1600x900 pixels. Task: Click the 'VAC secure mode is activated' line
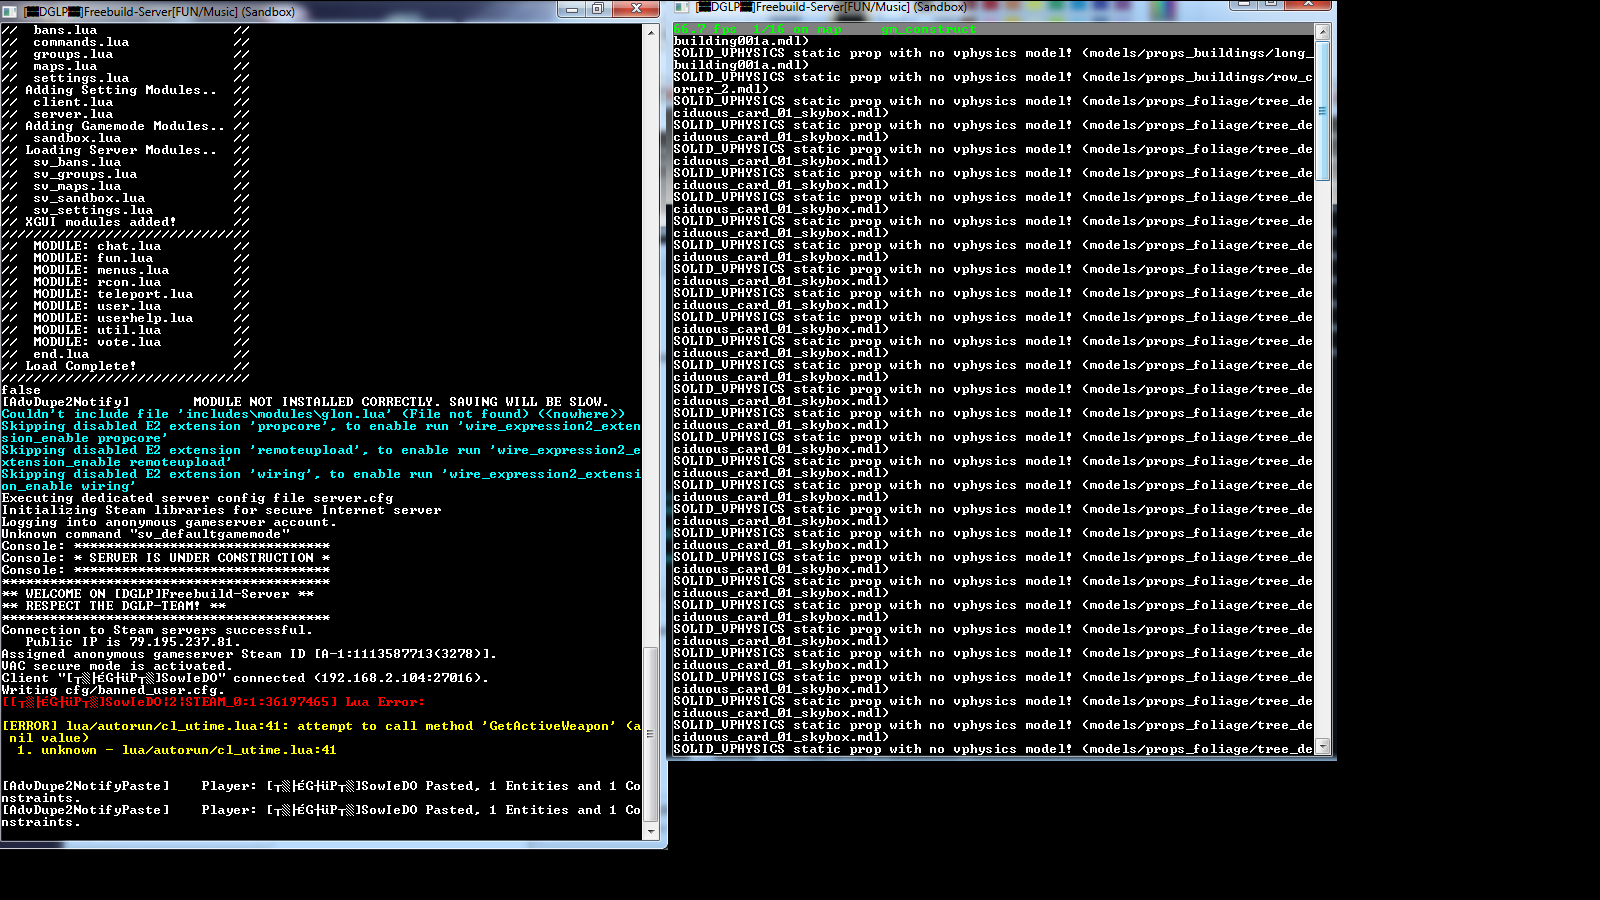tap(117, 666)
